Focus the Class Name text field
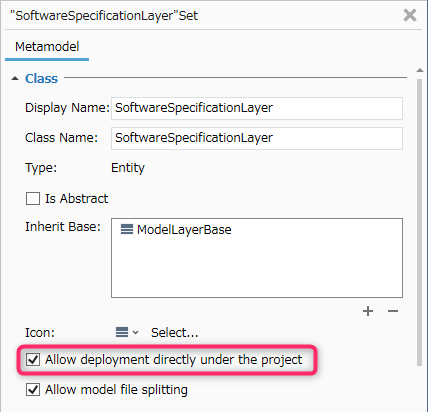The height and width of the screenshot is (412, 428). [x=257, y=138]
